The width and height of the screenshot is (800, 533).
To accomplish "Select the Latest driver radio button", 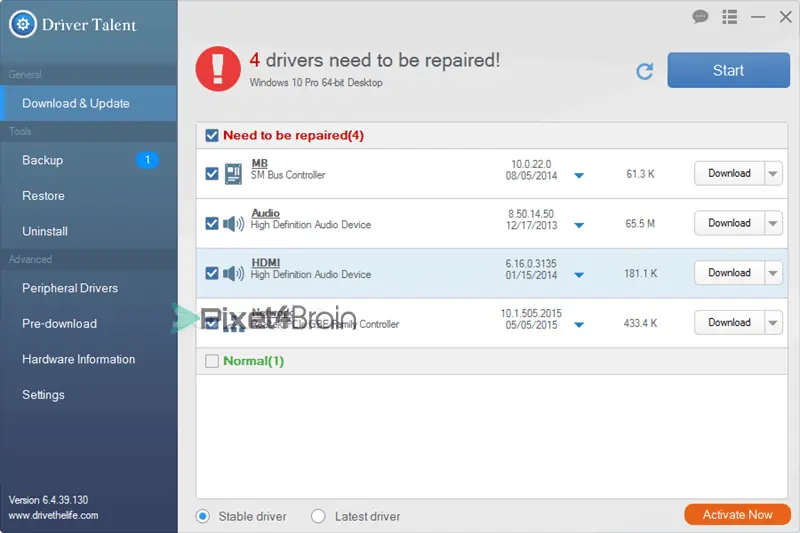I will click(318, 516).
